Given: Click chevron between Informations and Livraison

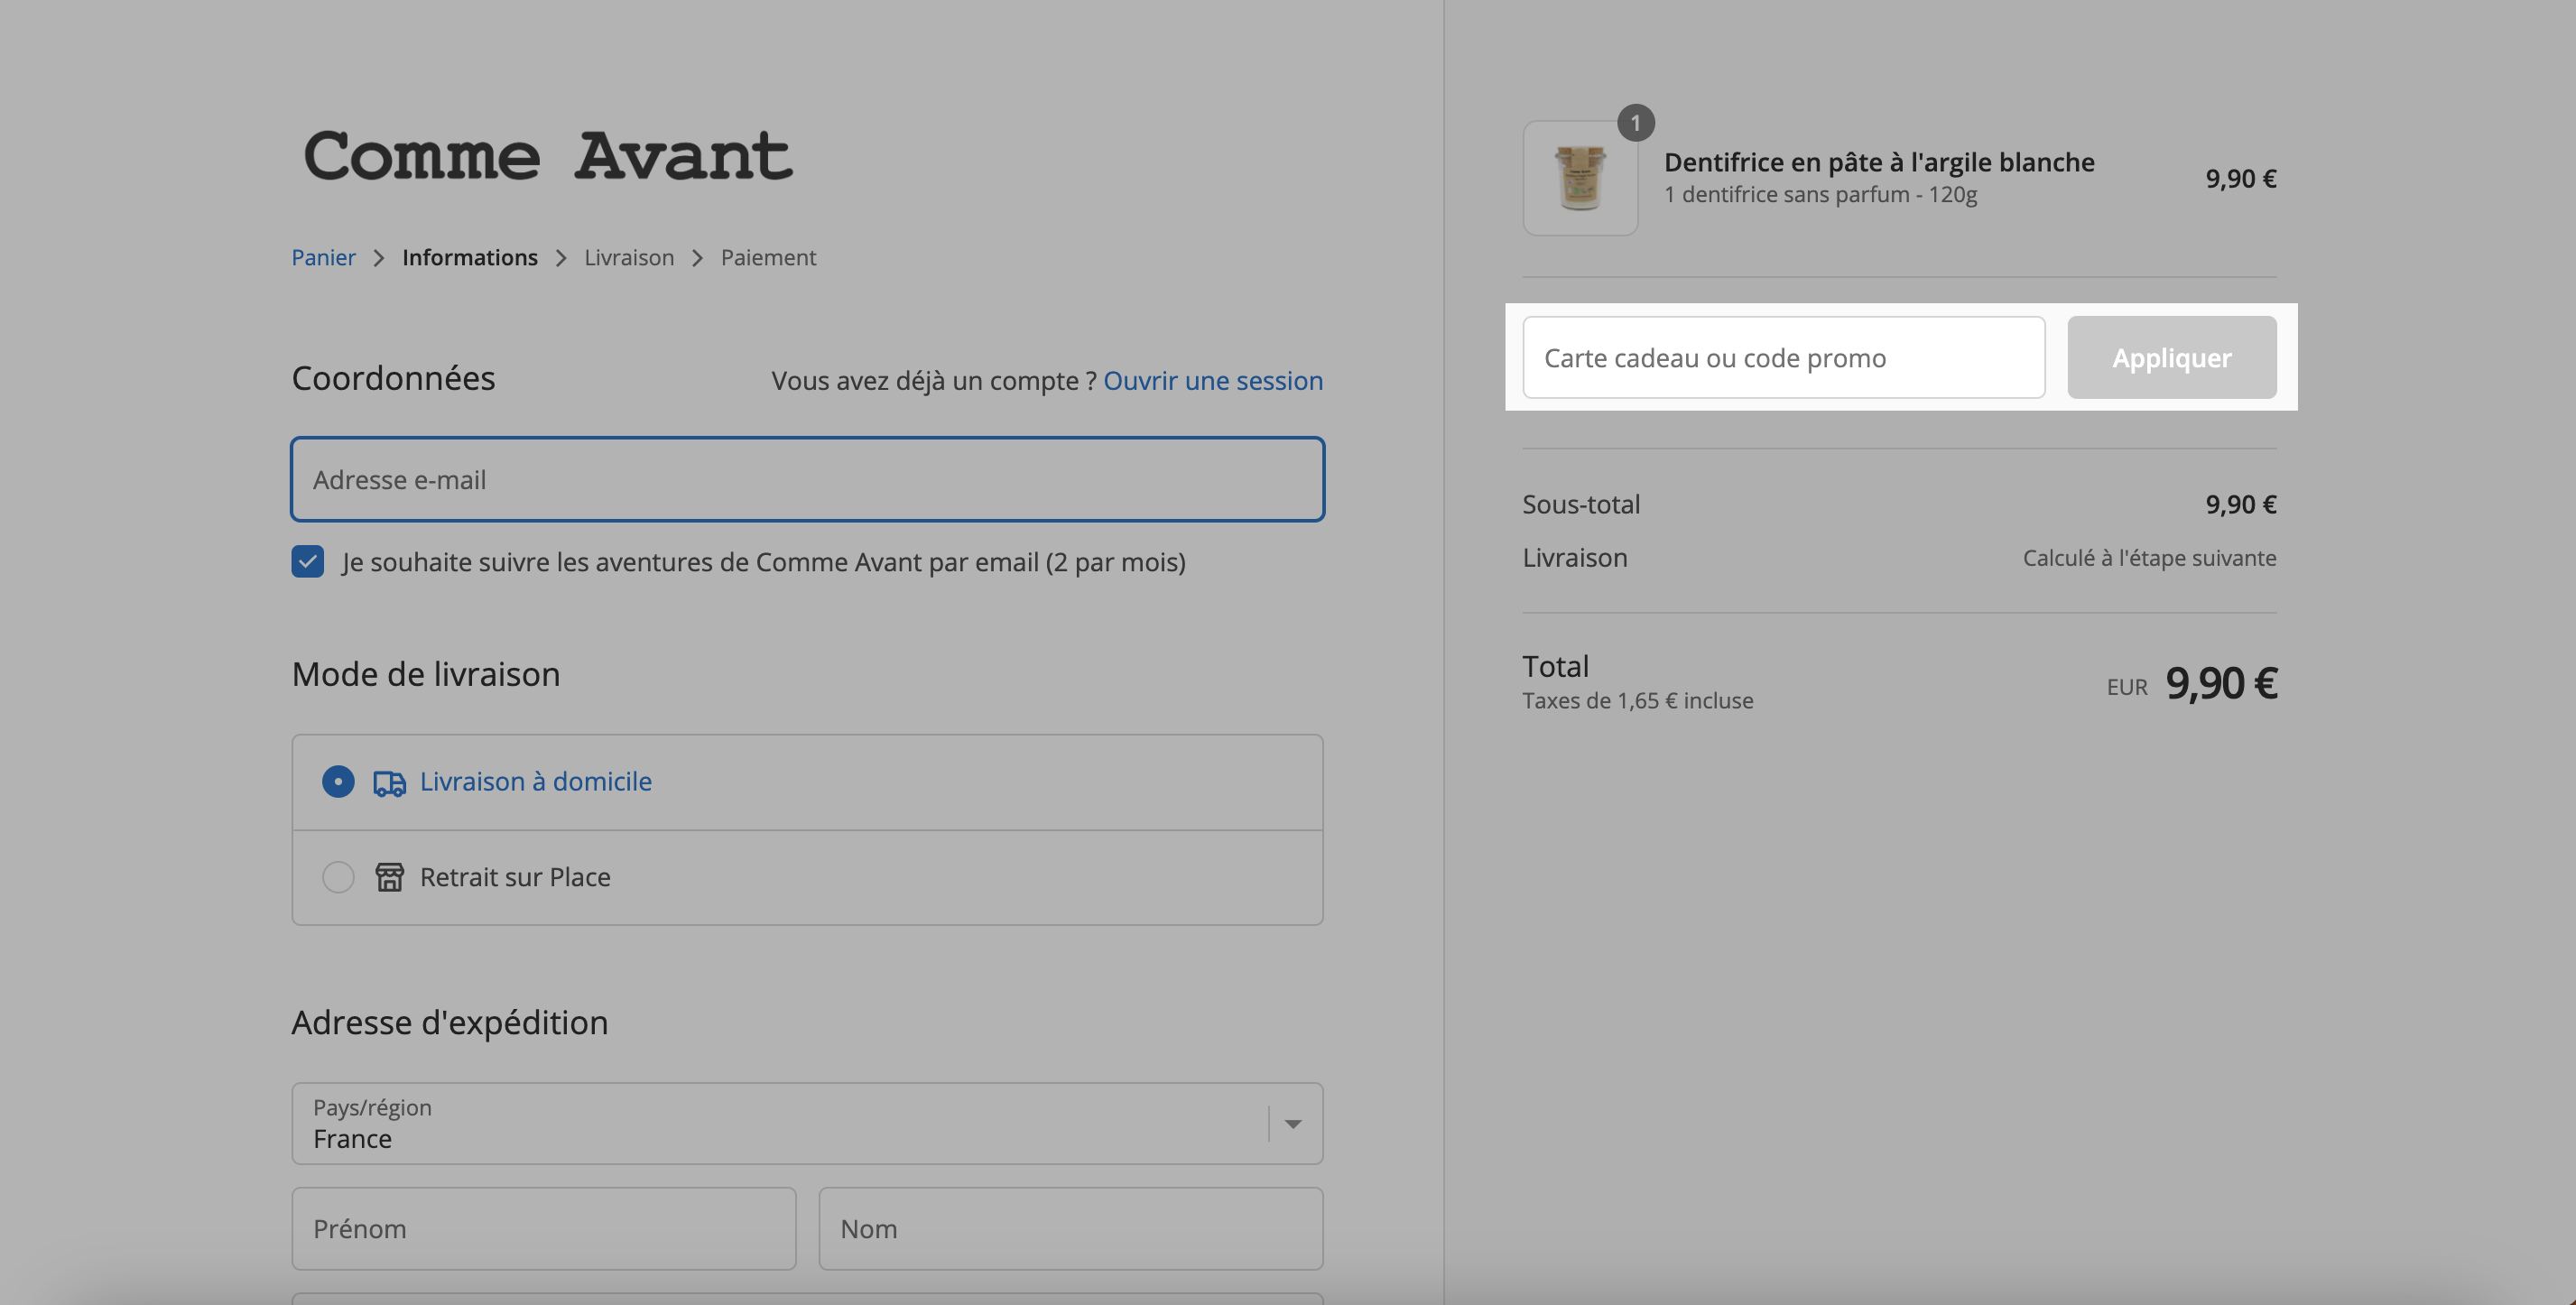Looking at the screenshot, I should tap(561, 258).
